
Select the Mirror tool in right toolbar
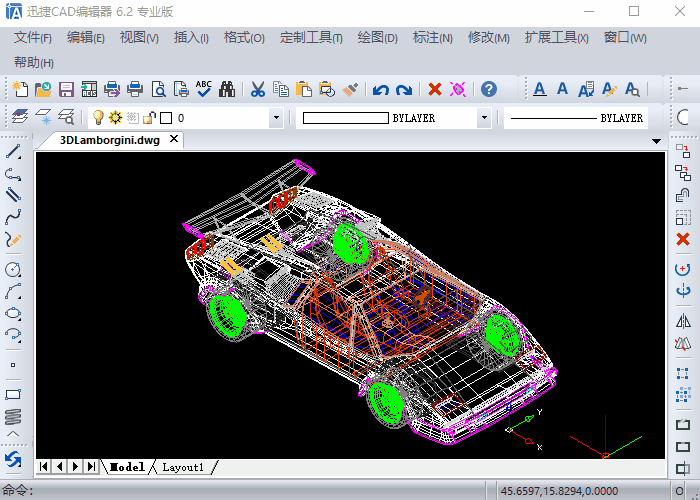[683, 321]
